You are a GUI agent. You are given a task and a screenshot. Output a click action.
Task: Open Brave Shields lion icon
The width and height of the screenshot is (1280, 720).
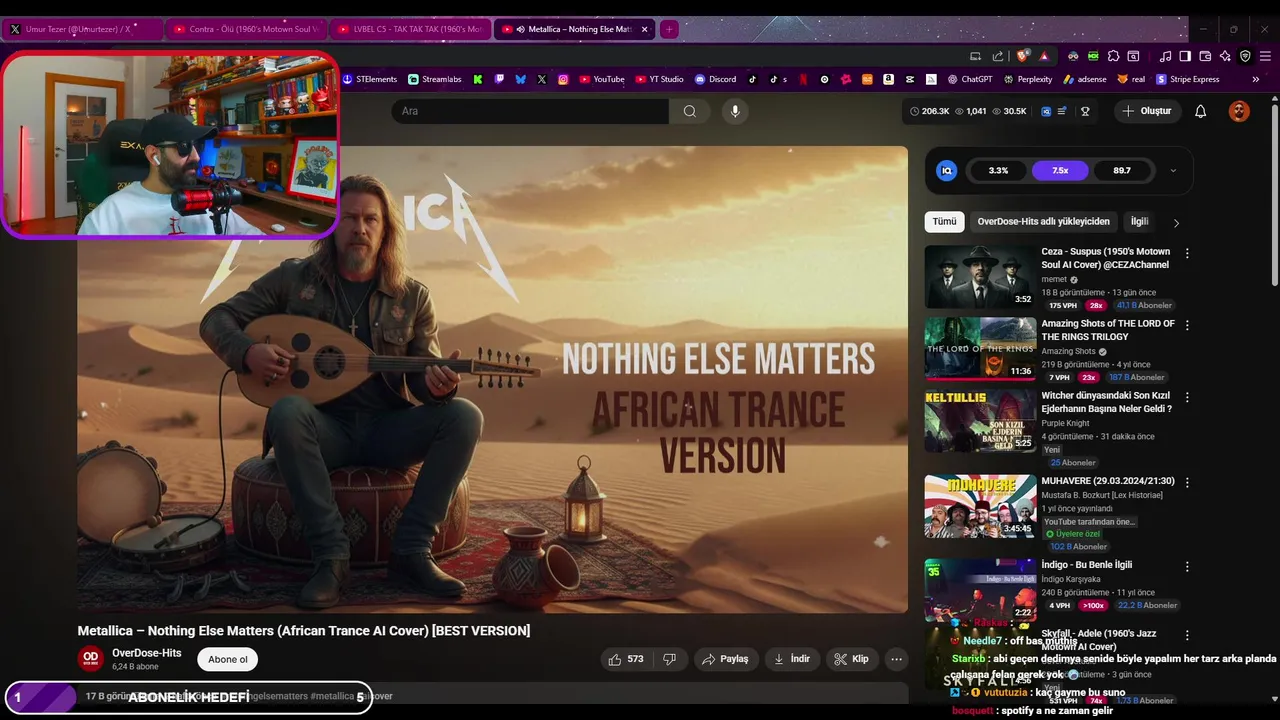point(1021,56)
